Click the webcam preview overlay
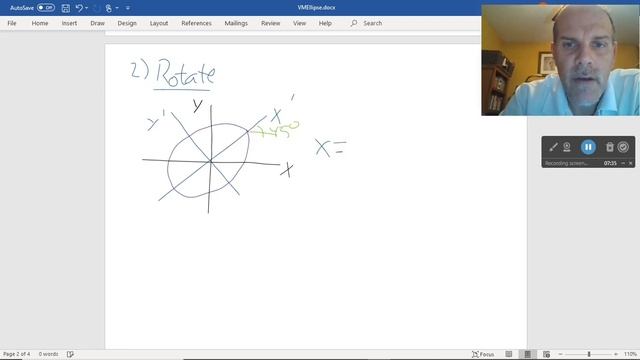 pos(560,60)
